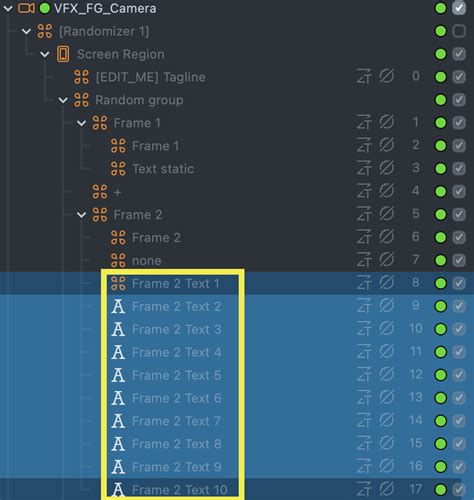Collapse the Random group chevron
The width and height of the screenshot is (474, 500).
63,100
